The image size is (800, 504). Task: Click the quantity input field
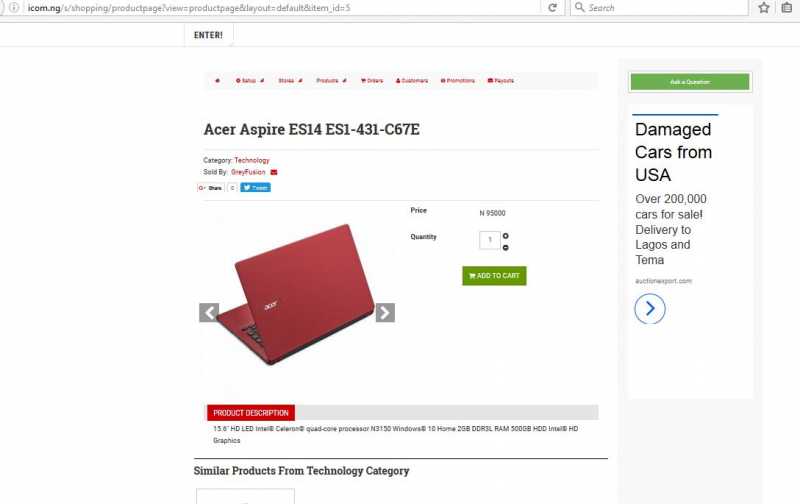pyautogui.click(x=490, y=240)
